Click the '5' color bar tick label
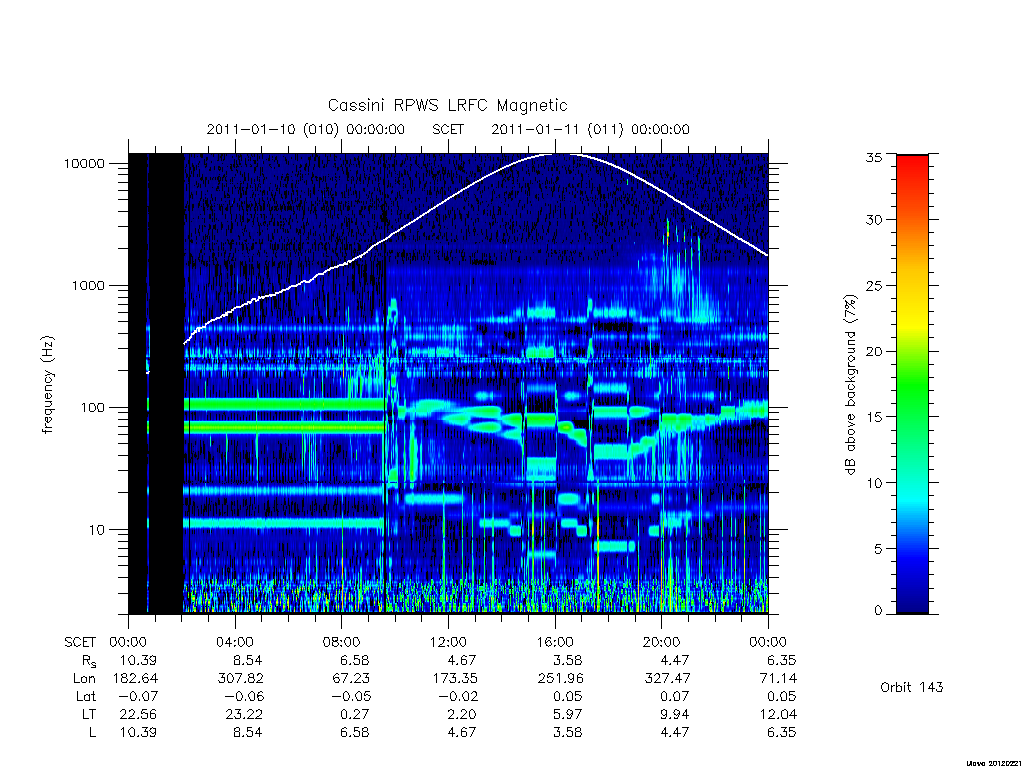The height and width of the screenshot is (768, 1024). coord(878,549)
